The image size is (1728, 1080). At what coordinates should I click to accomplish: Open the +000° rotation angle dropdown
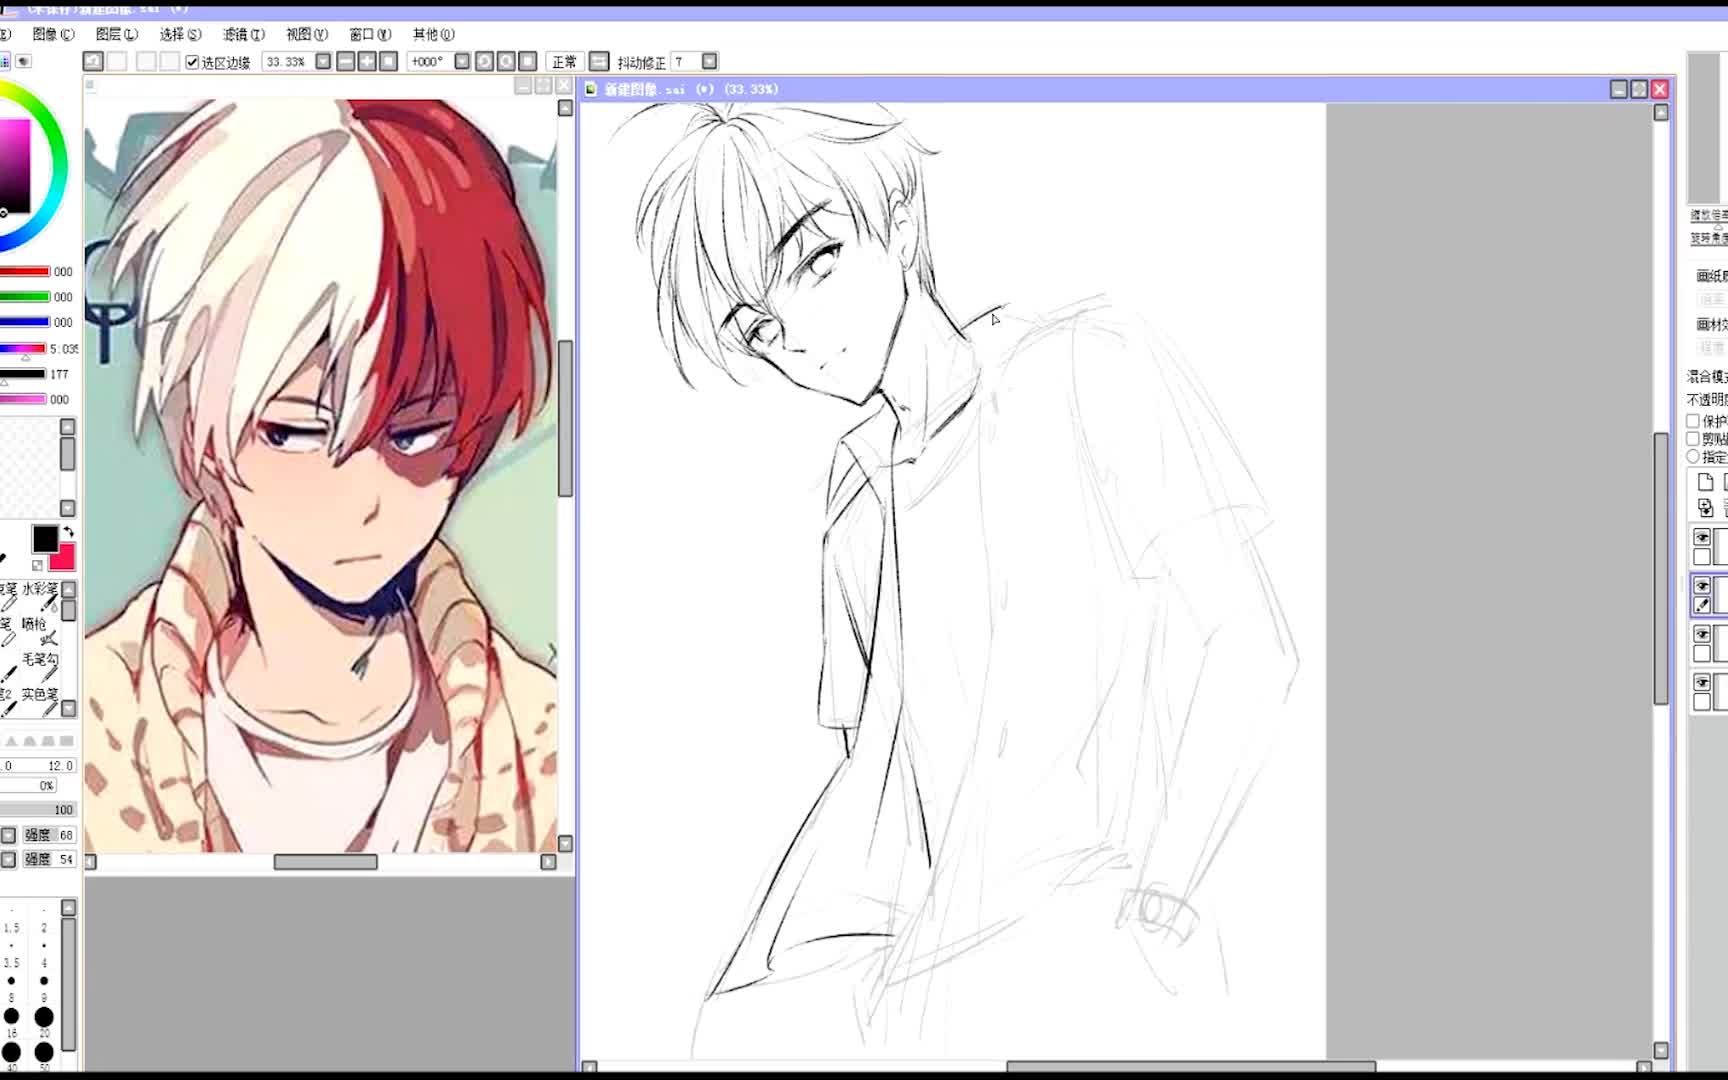pyautogui.click(x=462, y=61)
